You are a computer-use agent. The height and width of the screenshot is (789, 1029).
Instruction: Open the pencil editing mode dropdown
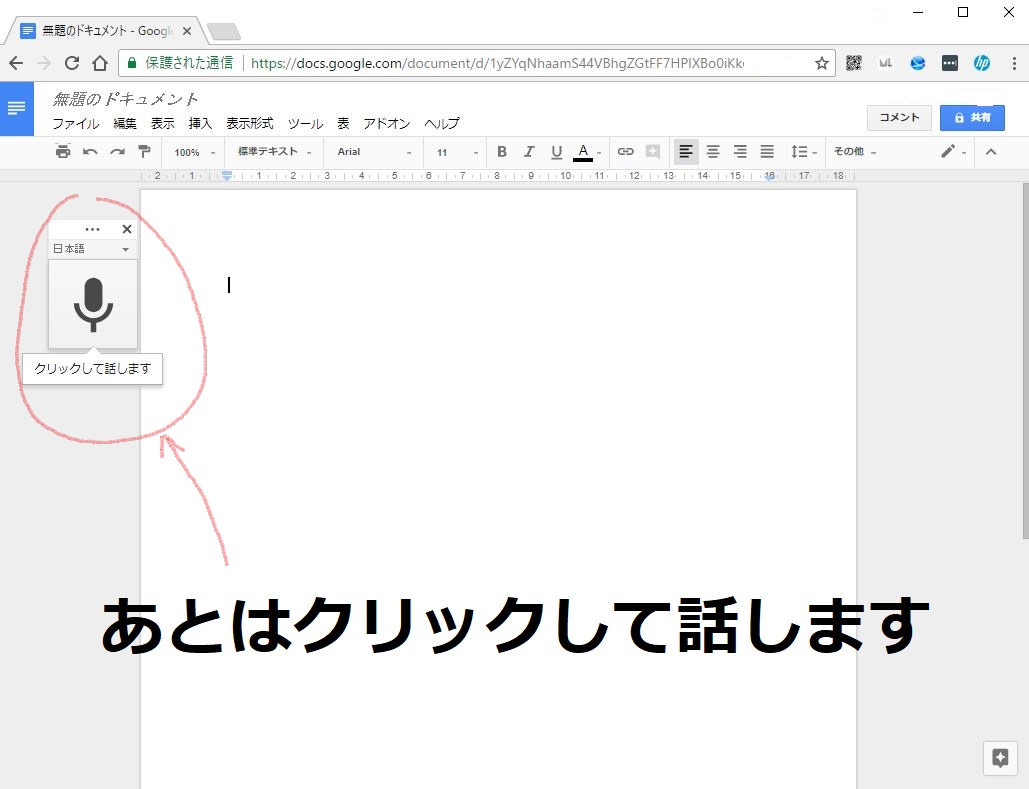coord(953,152)
